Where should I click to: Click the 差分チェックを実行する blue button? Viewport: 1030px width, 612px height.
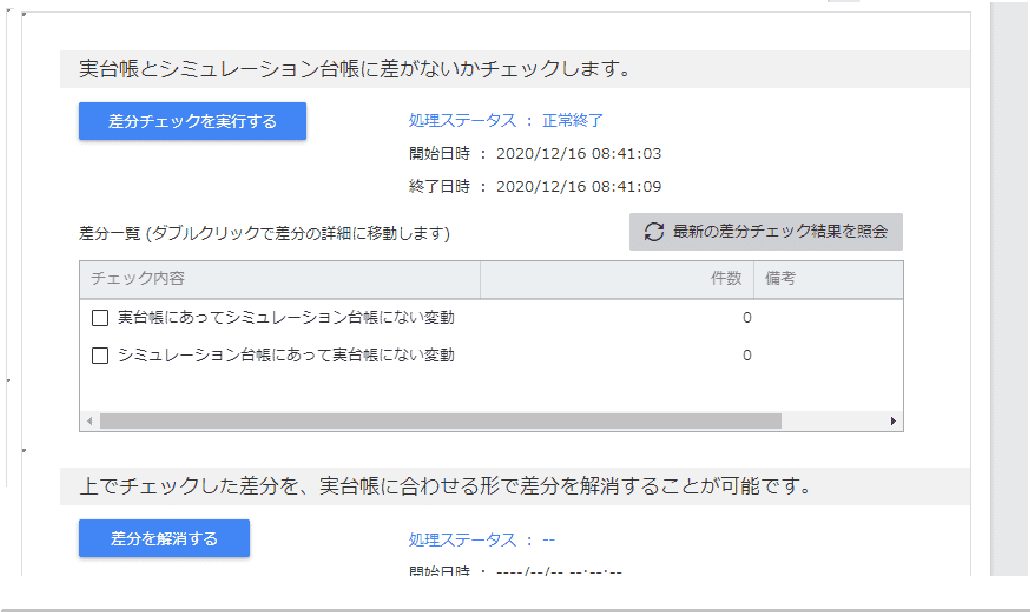point(192,121)
